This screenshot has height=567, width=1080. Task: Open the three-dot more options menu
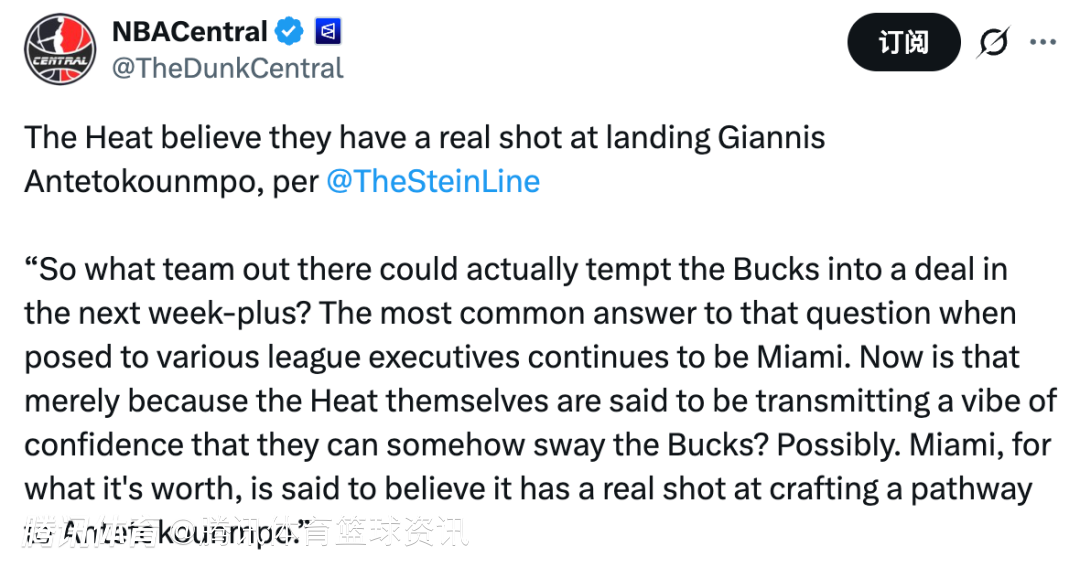(1043, 42)
